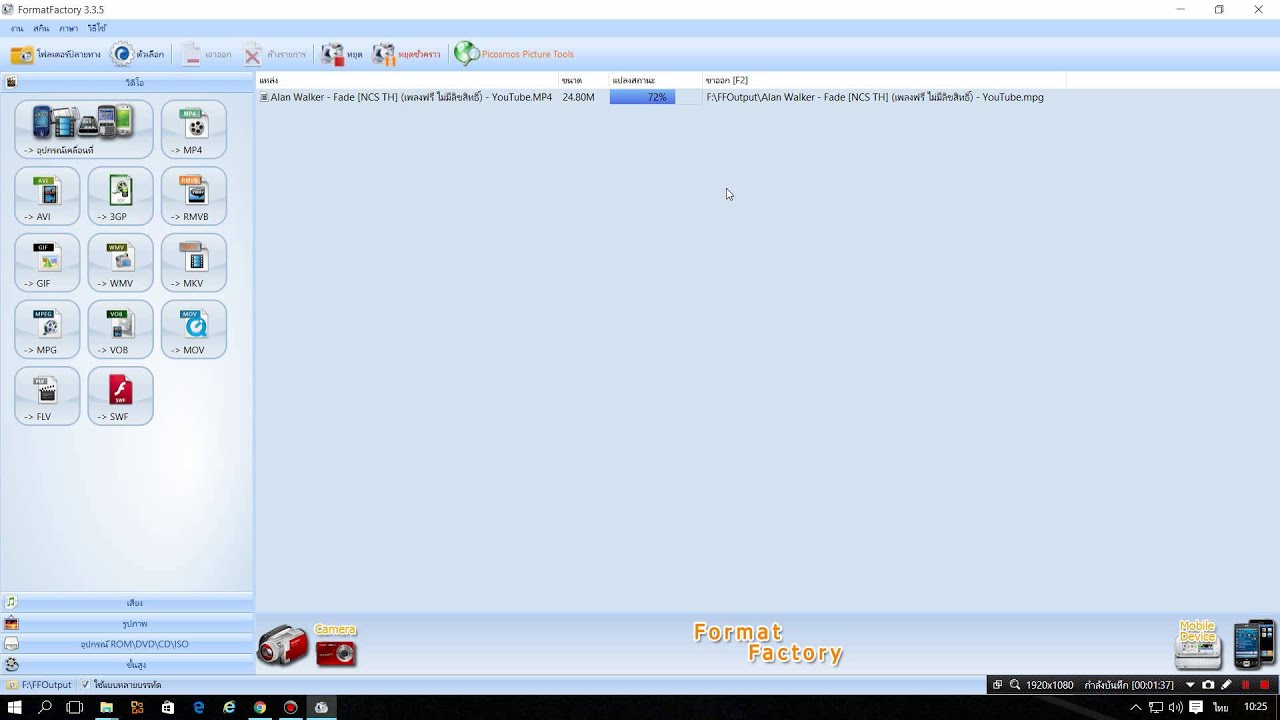Open Google Chrome from the taskbar
The width and height of the screenshot is (1280, 720).
point(260,707)
